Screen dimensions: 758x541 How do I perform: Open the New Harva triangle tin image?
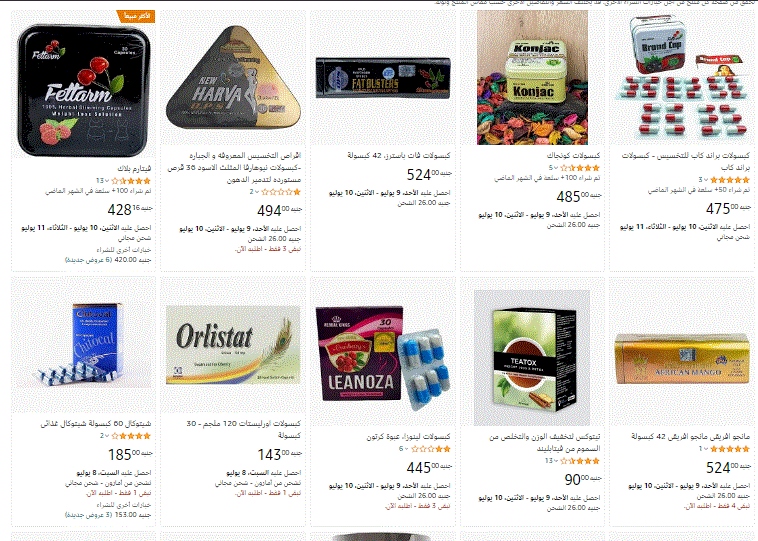click(233, 77)
